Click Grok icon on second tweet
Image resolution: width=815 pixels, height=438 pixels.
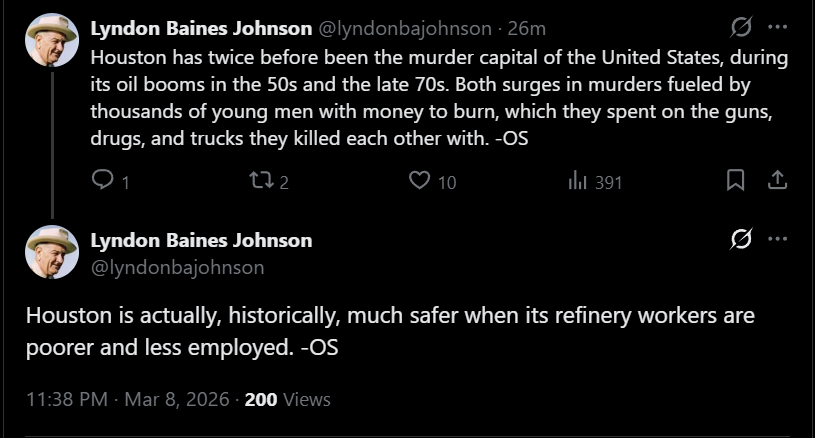pyautogui.click(x=741, y=239)
